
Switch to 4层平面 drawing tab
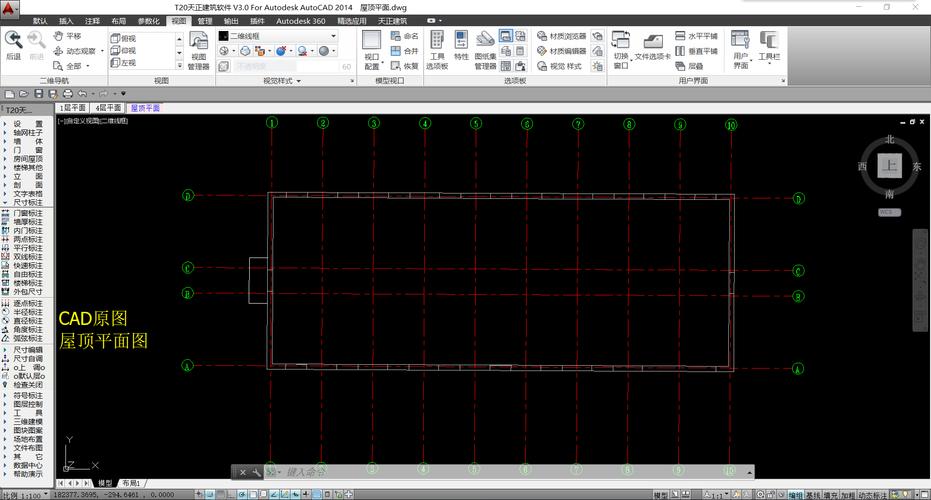(108, 108)
